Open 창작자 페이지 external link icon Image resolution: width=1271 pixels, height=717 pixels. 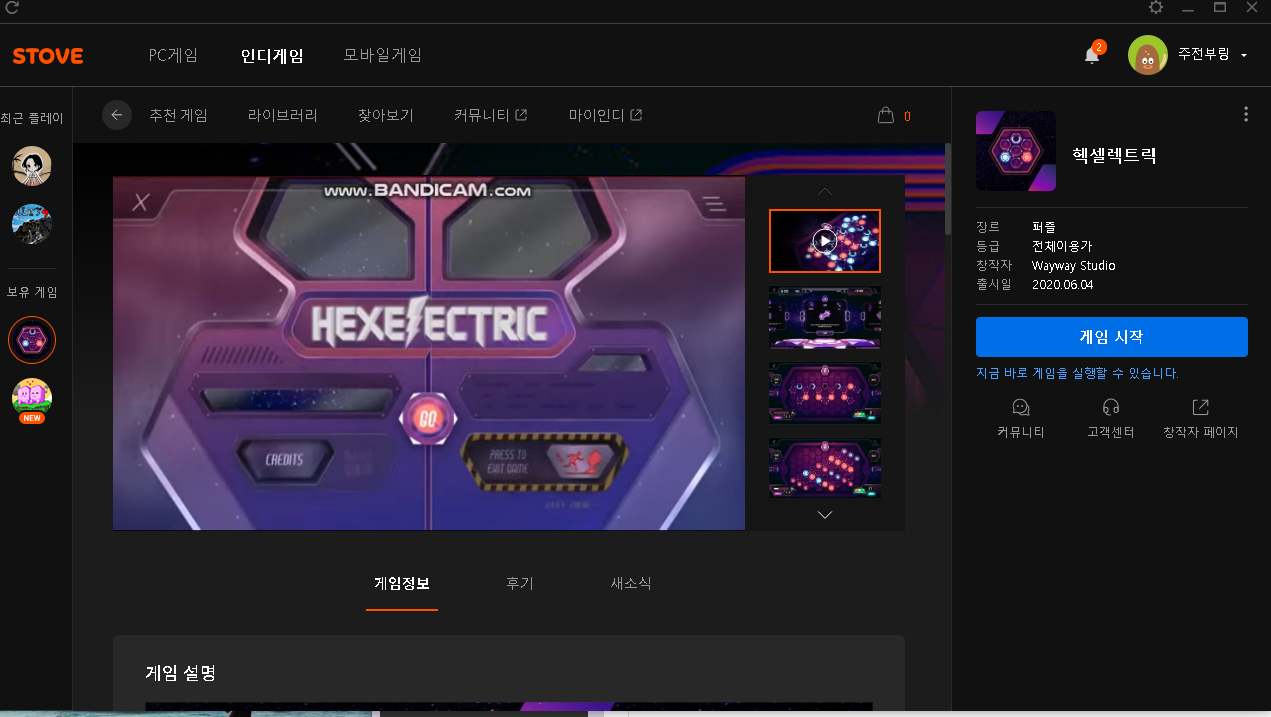coord(1200,408)
